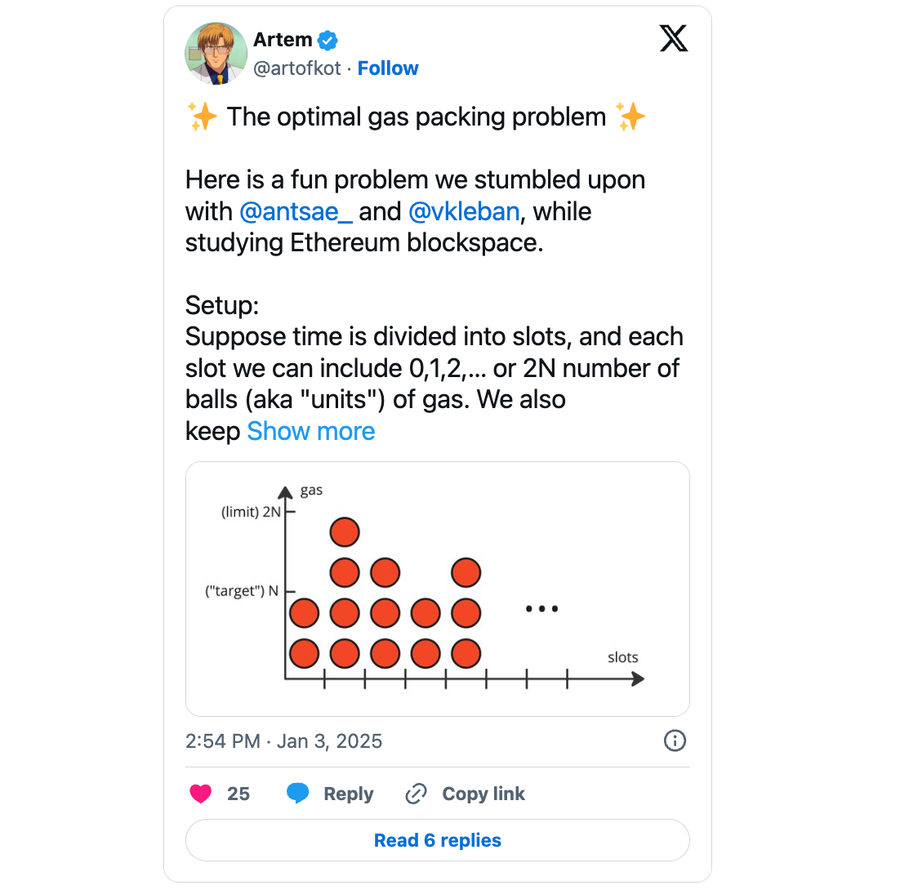Visit the @antsae_ mention
Image resolution: width=900 pixels, height=893 pixels.
point(296,212)
